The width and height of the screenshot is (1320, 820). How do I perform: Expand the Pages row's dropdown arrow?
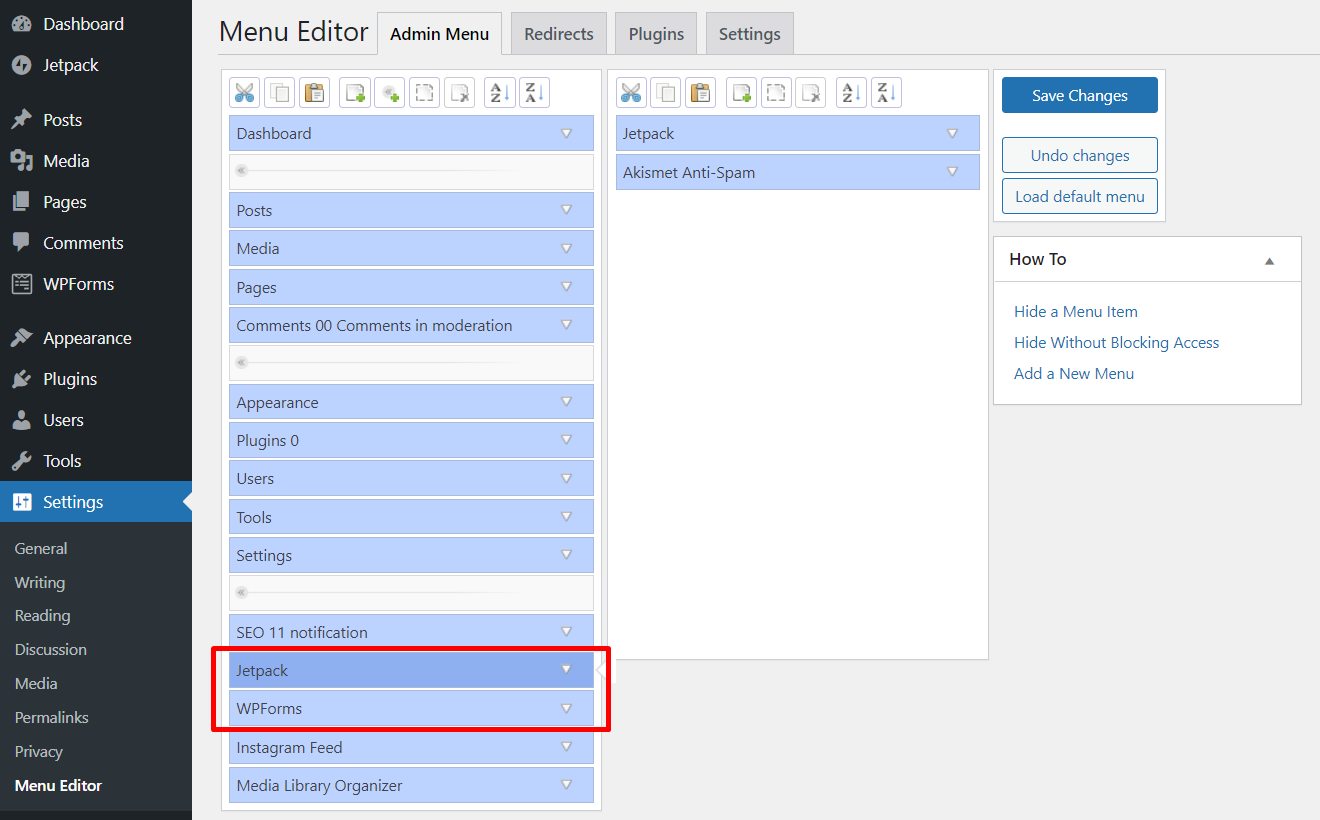click(566, 287)
